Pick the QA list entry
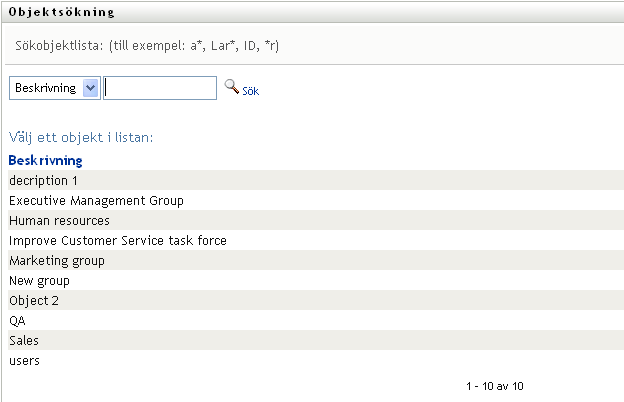 click(x=17, y=320)
